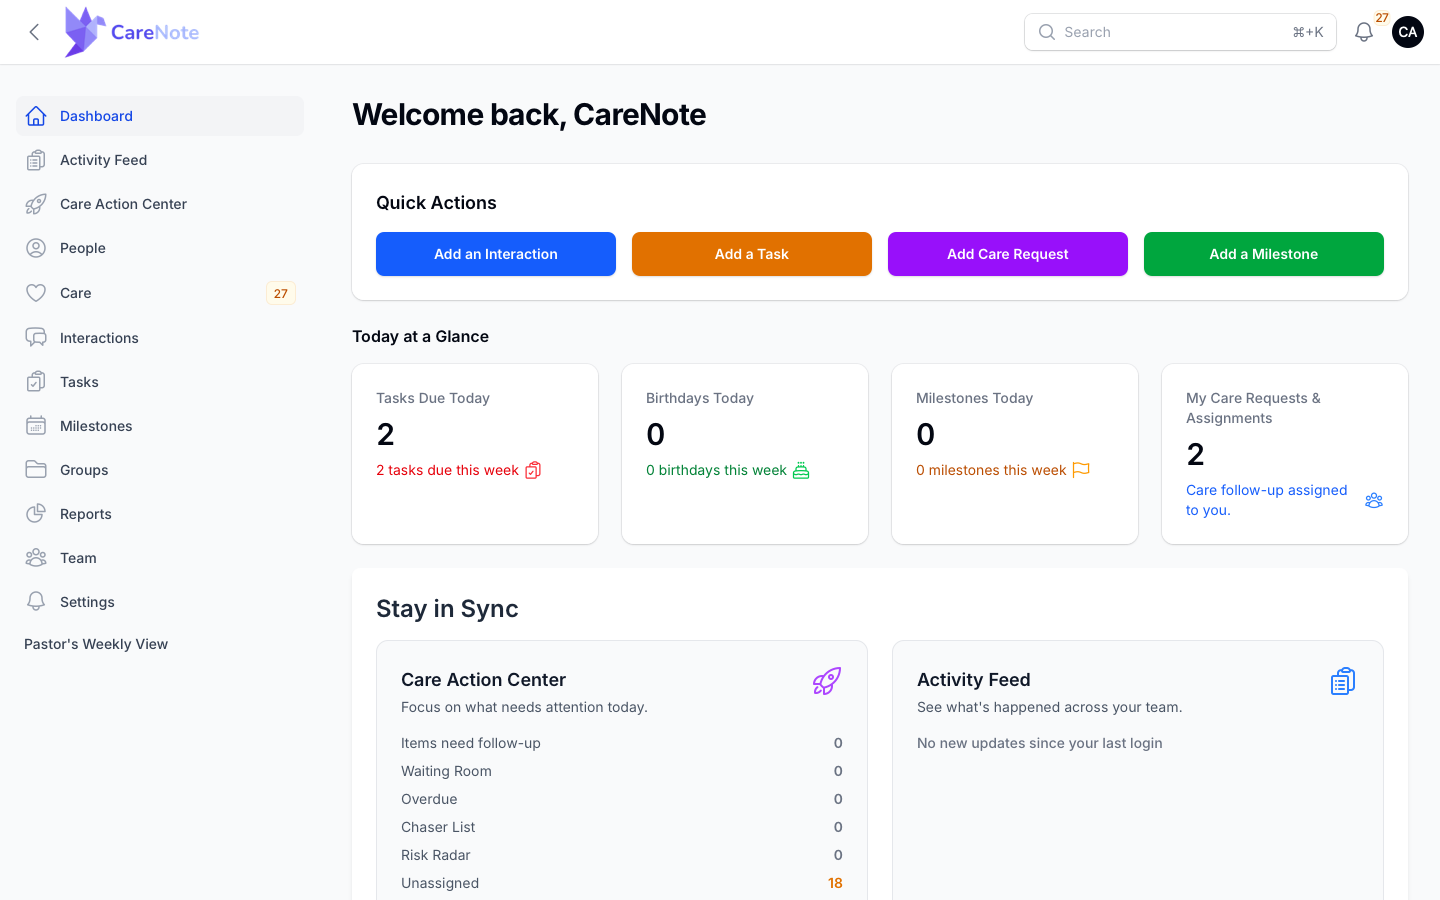Open the CA profile avatar
Viewport: 1440px width, 900px height.
point(1407,32)
